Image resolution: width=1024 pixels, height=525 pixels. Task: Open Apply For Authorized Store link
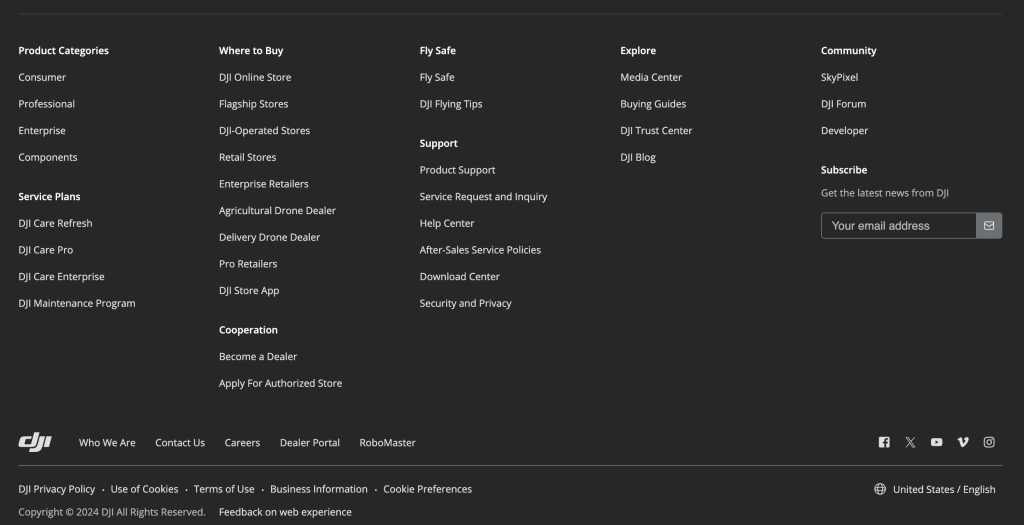[281, 383]
